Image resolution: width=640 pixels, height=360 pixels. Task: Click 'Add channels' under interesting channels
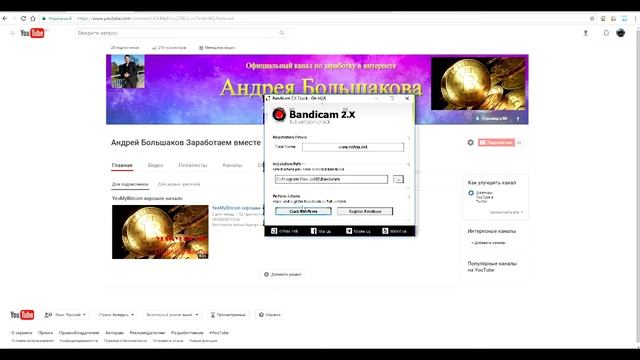click(488, 243)
